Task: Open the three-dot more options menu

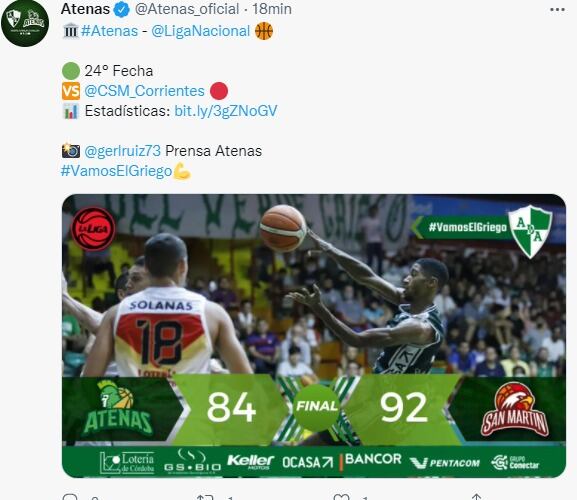Action: point(557,10)
